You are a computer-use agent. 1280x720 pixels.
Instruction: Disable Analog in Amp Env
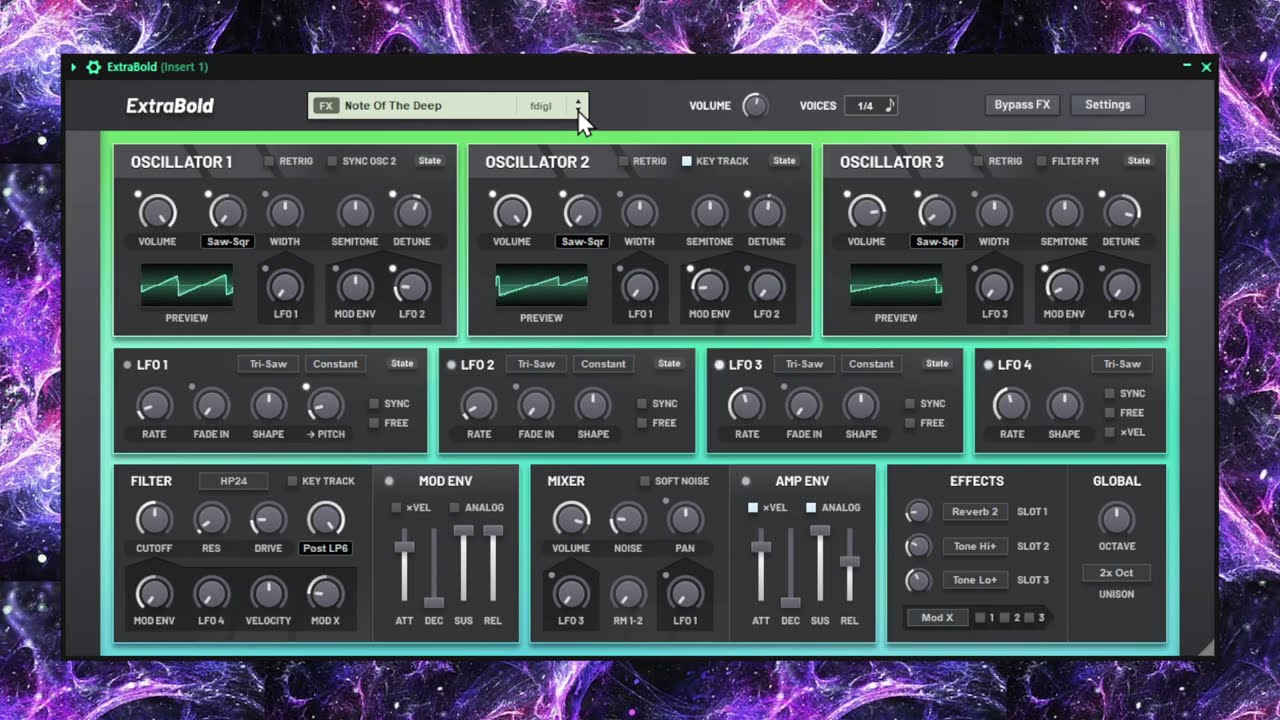click(x=811, y=508)
